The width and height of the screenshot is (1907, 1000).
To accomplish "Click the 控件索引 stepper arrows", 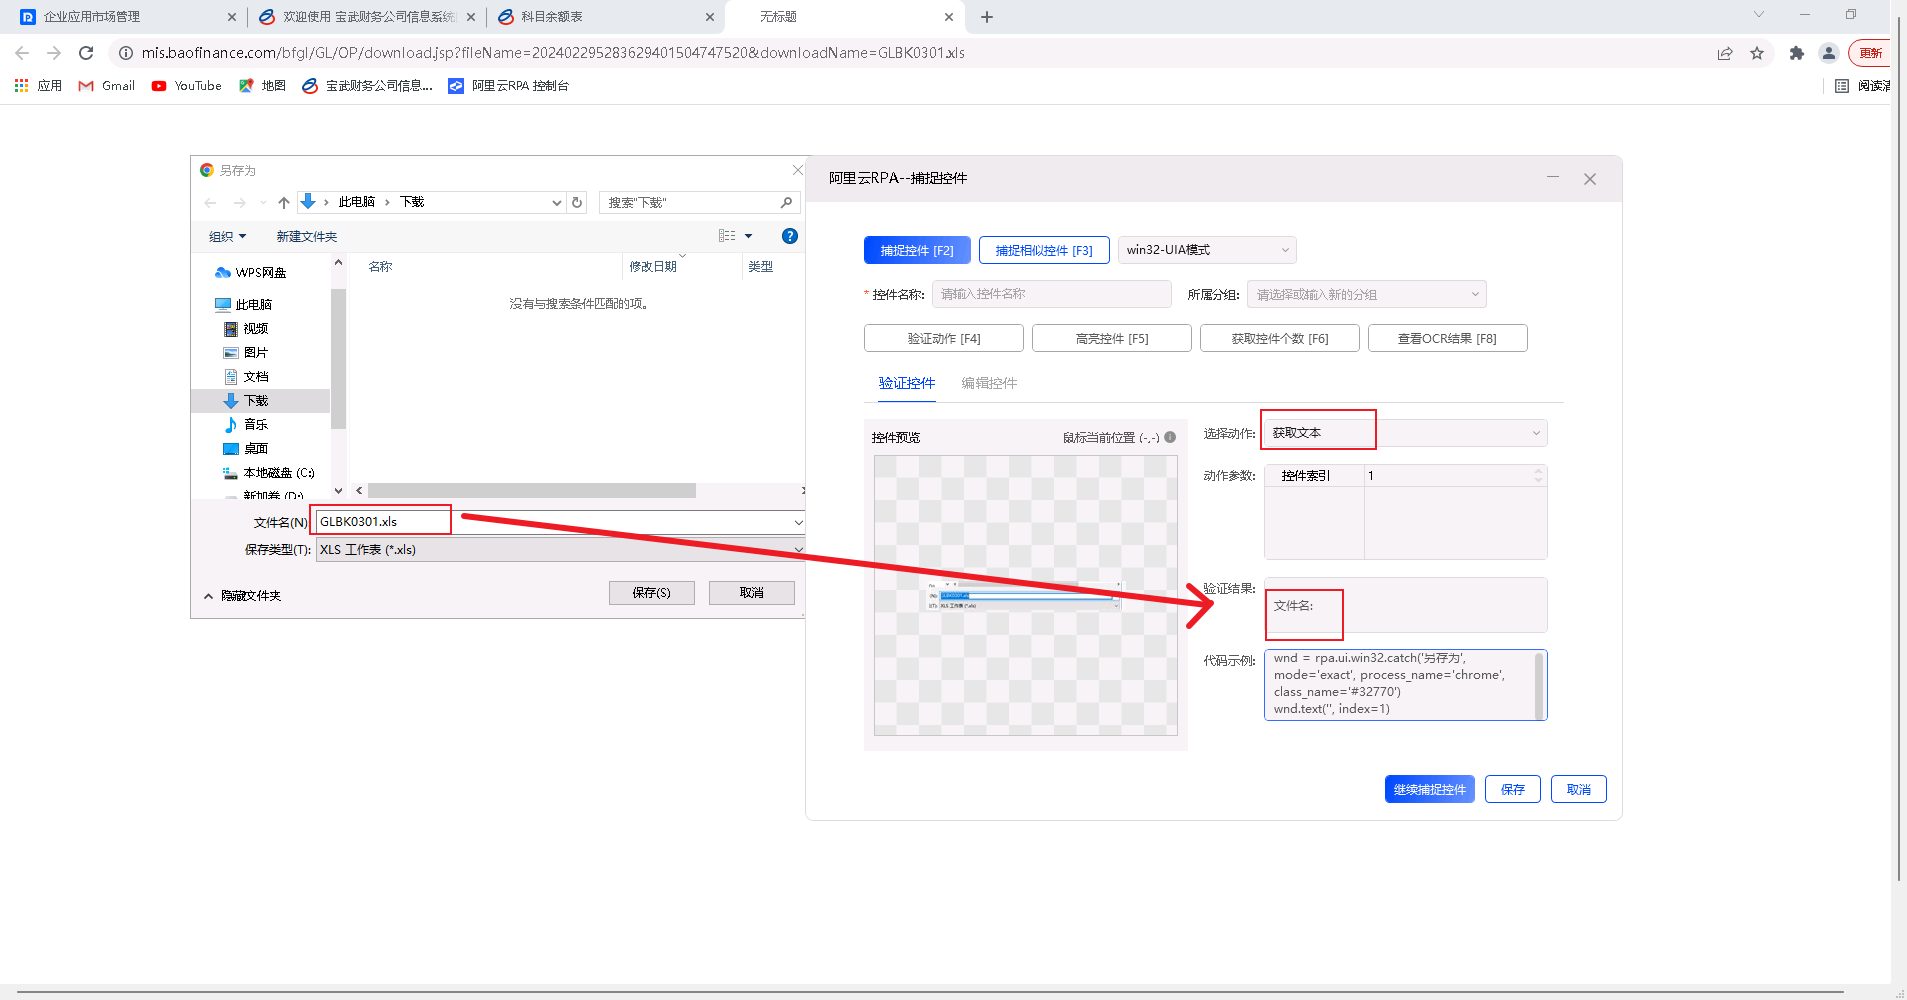I will point(1538,476).
